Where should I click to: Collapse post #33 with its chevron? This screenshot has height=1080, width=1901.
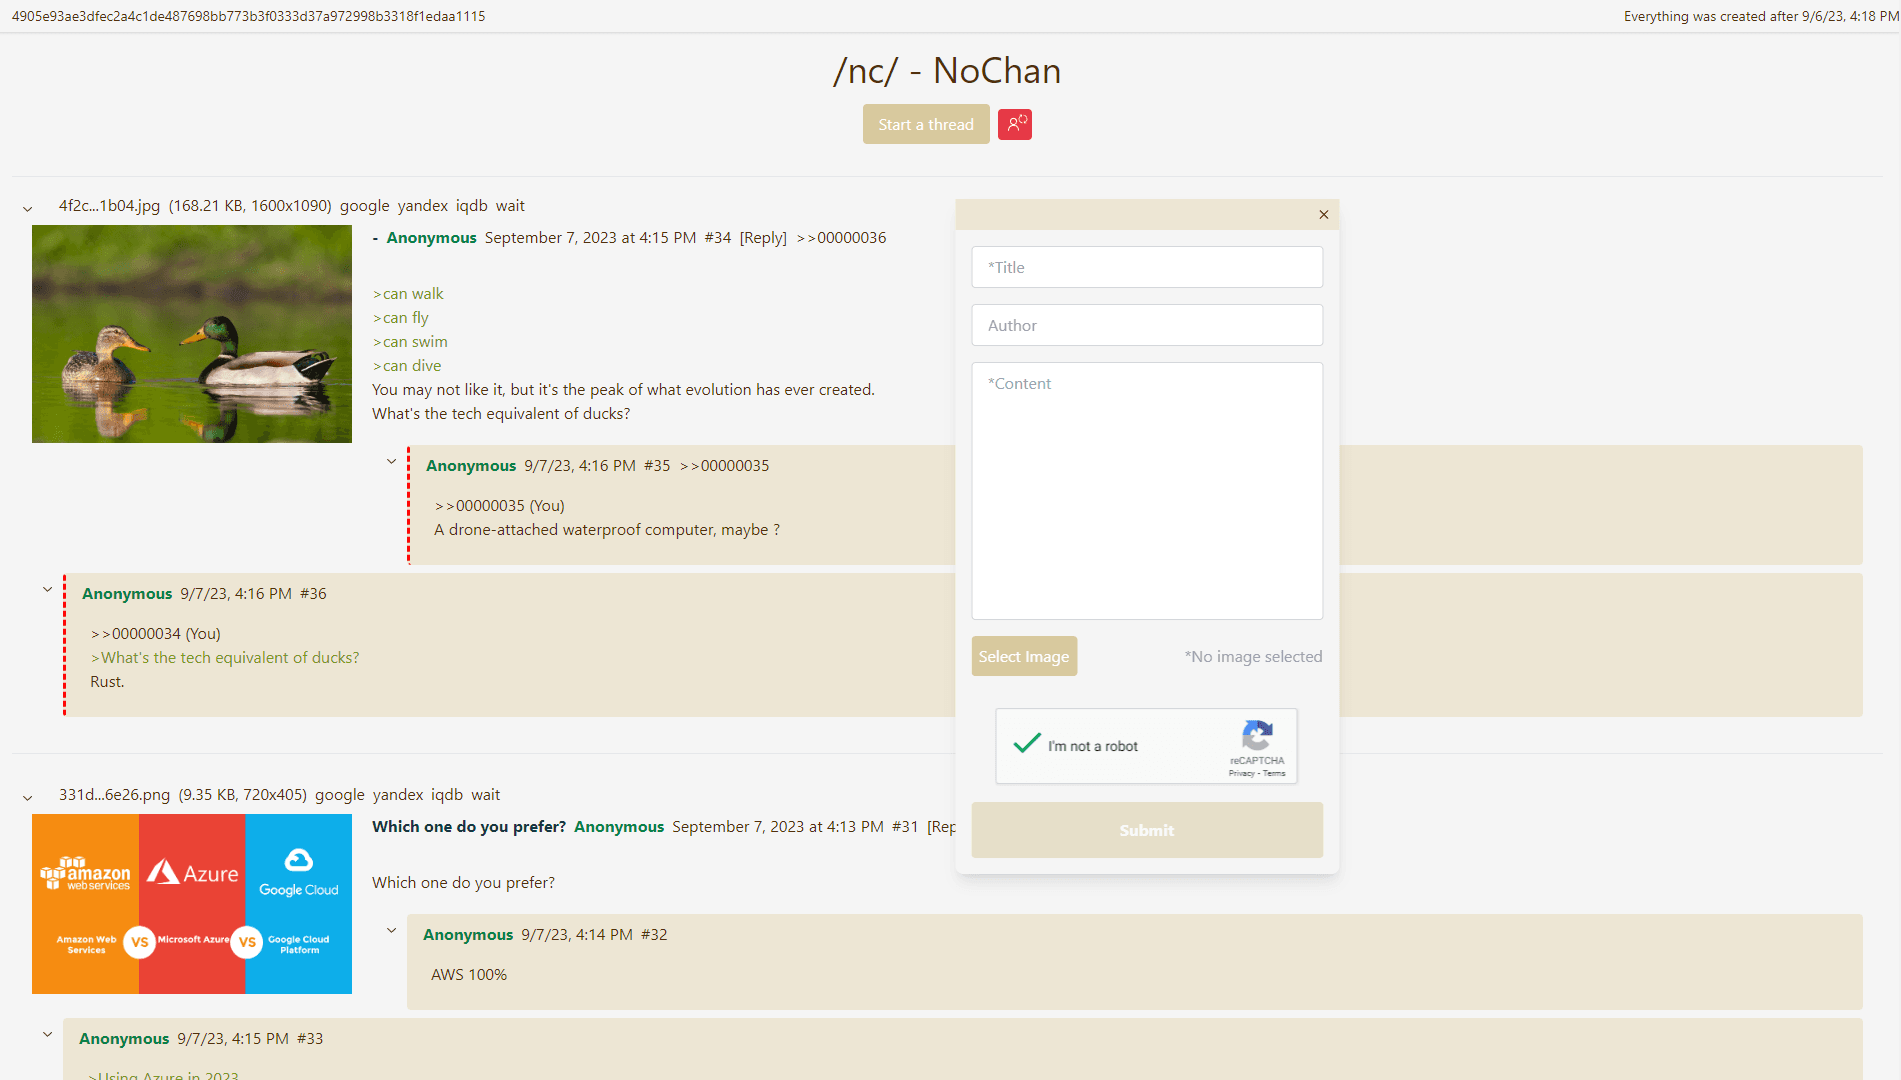[x=47, y=1034]
